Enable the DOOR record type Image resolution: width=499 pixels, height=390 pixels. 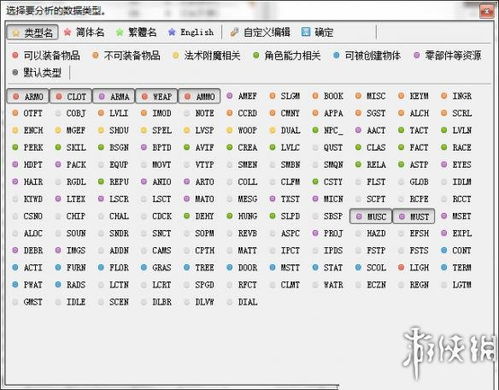click(x=242, y=268)
